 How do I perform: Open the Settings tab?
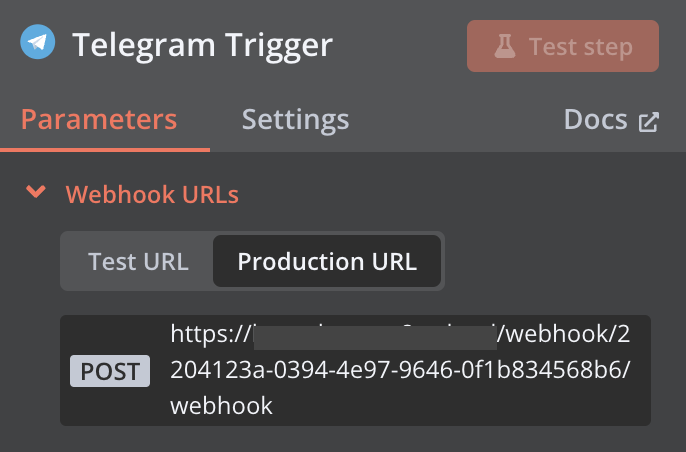click(x=295, y=120)
